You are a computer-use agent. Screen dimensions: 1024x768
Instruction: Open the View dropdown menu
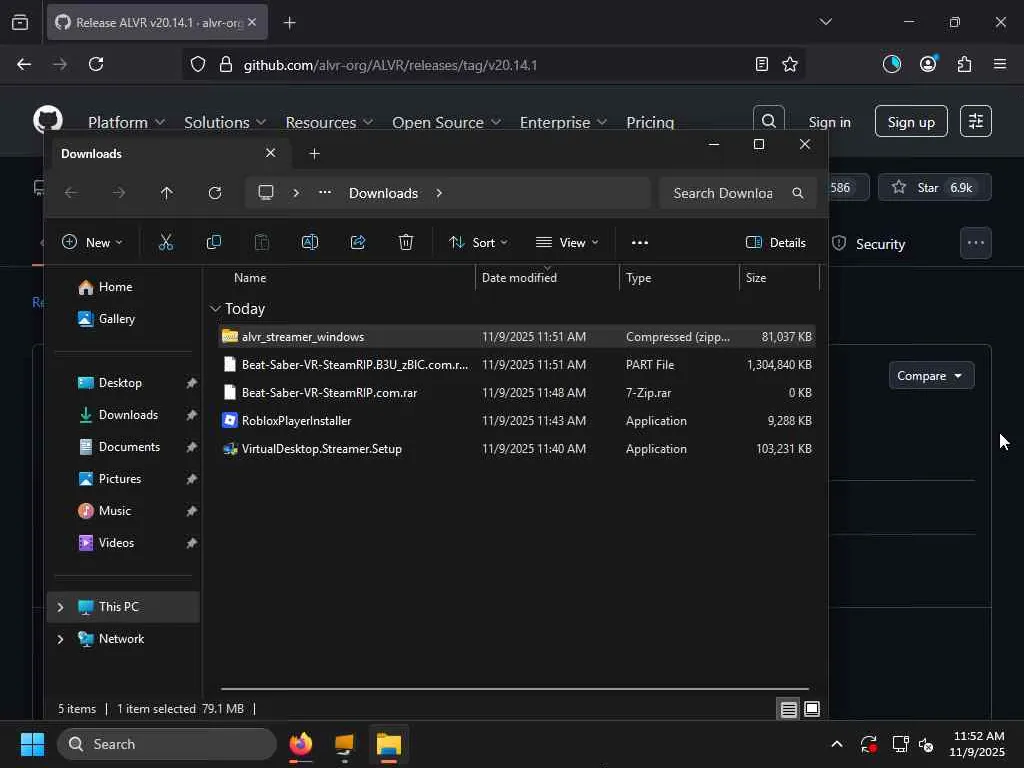pos(567,242)
